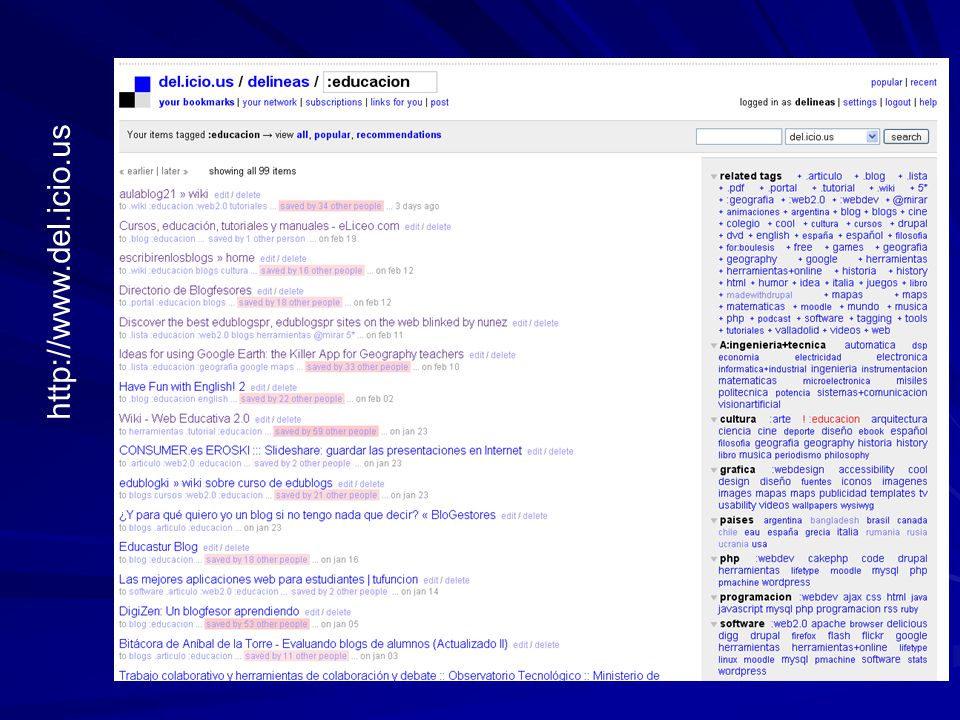Select the bangladesh tag under paises
This screenshot has height=720, width=960.
pos(834,520)
